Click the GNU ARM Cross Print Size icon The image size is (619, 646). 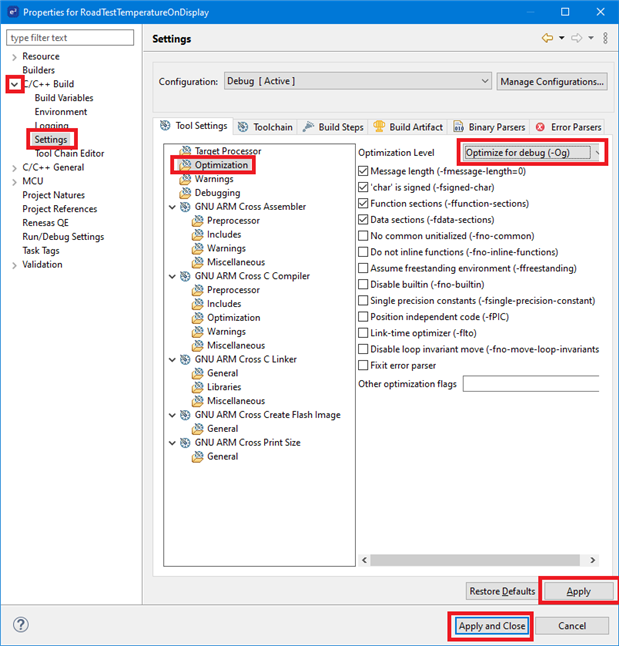pyautogui.click(x=185, y=442)
